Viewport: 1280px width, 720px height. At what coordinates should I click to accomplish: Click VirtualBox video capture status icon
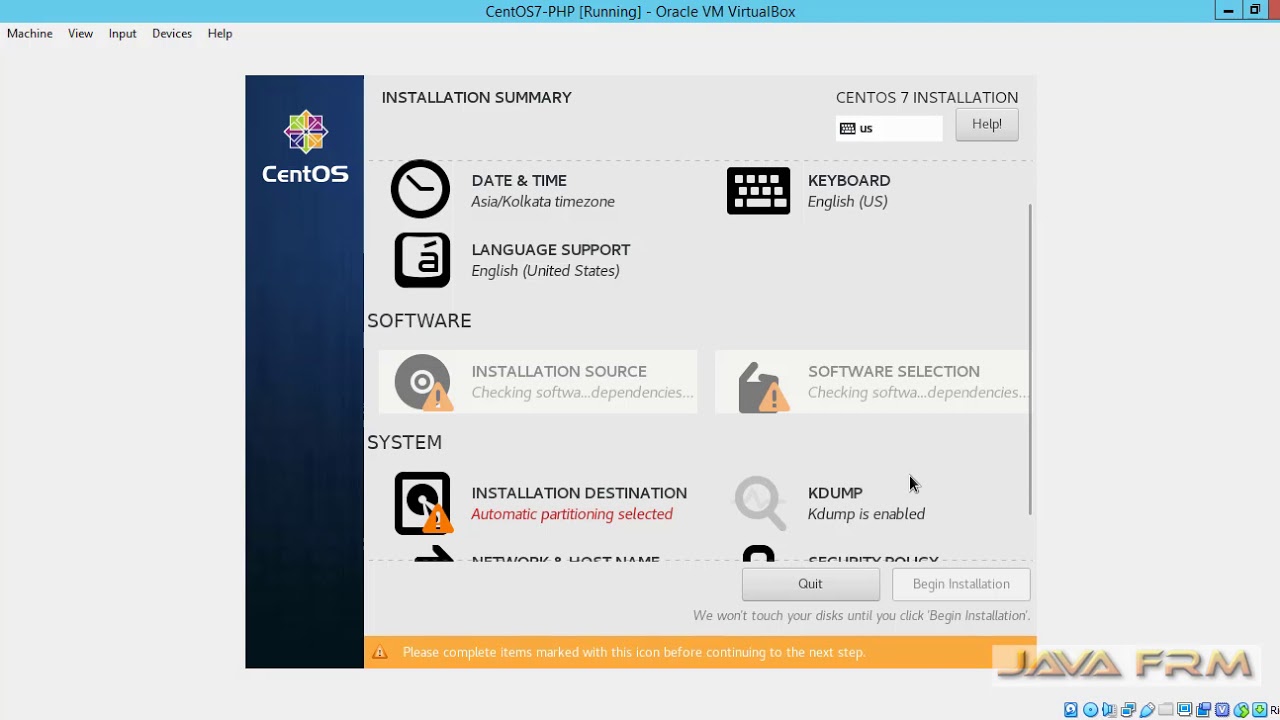[x=1204, y=709]
